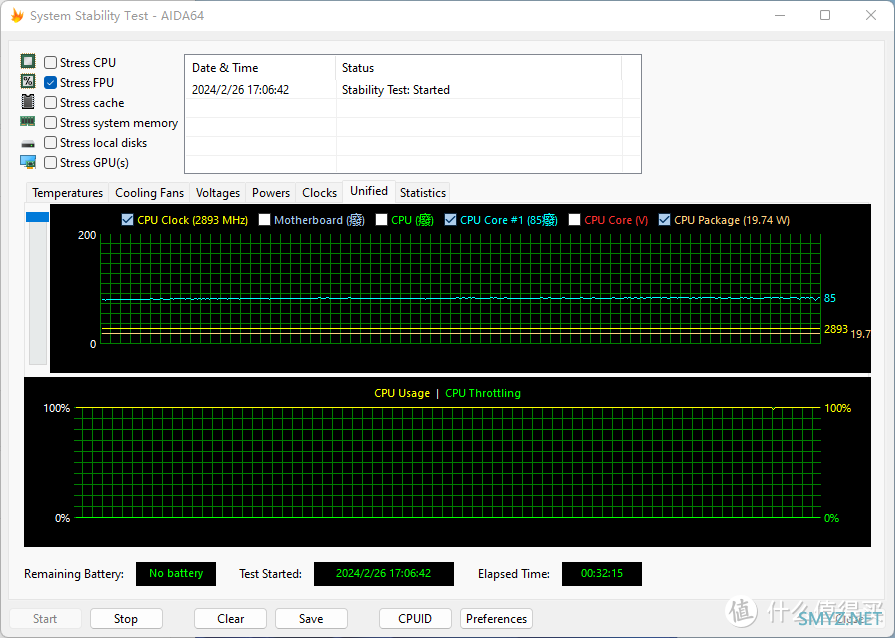The image size is (895, 638).
Task: Click the CPU Usage legend label
Action: pyautogui.click(x=402, y=393)
